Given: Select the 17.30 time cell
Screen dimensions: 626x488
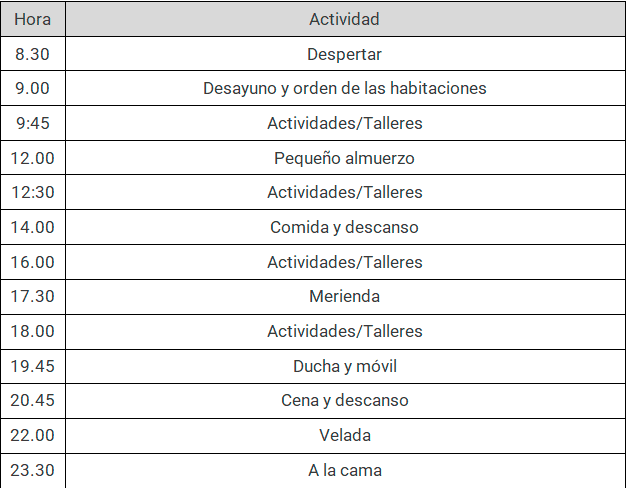Looking at the screenshot, I should pos(33,296).
